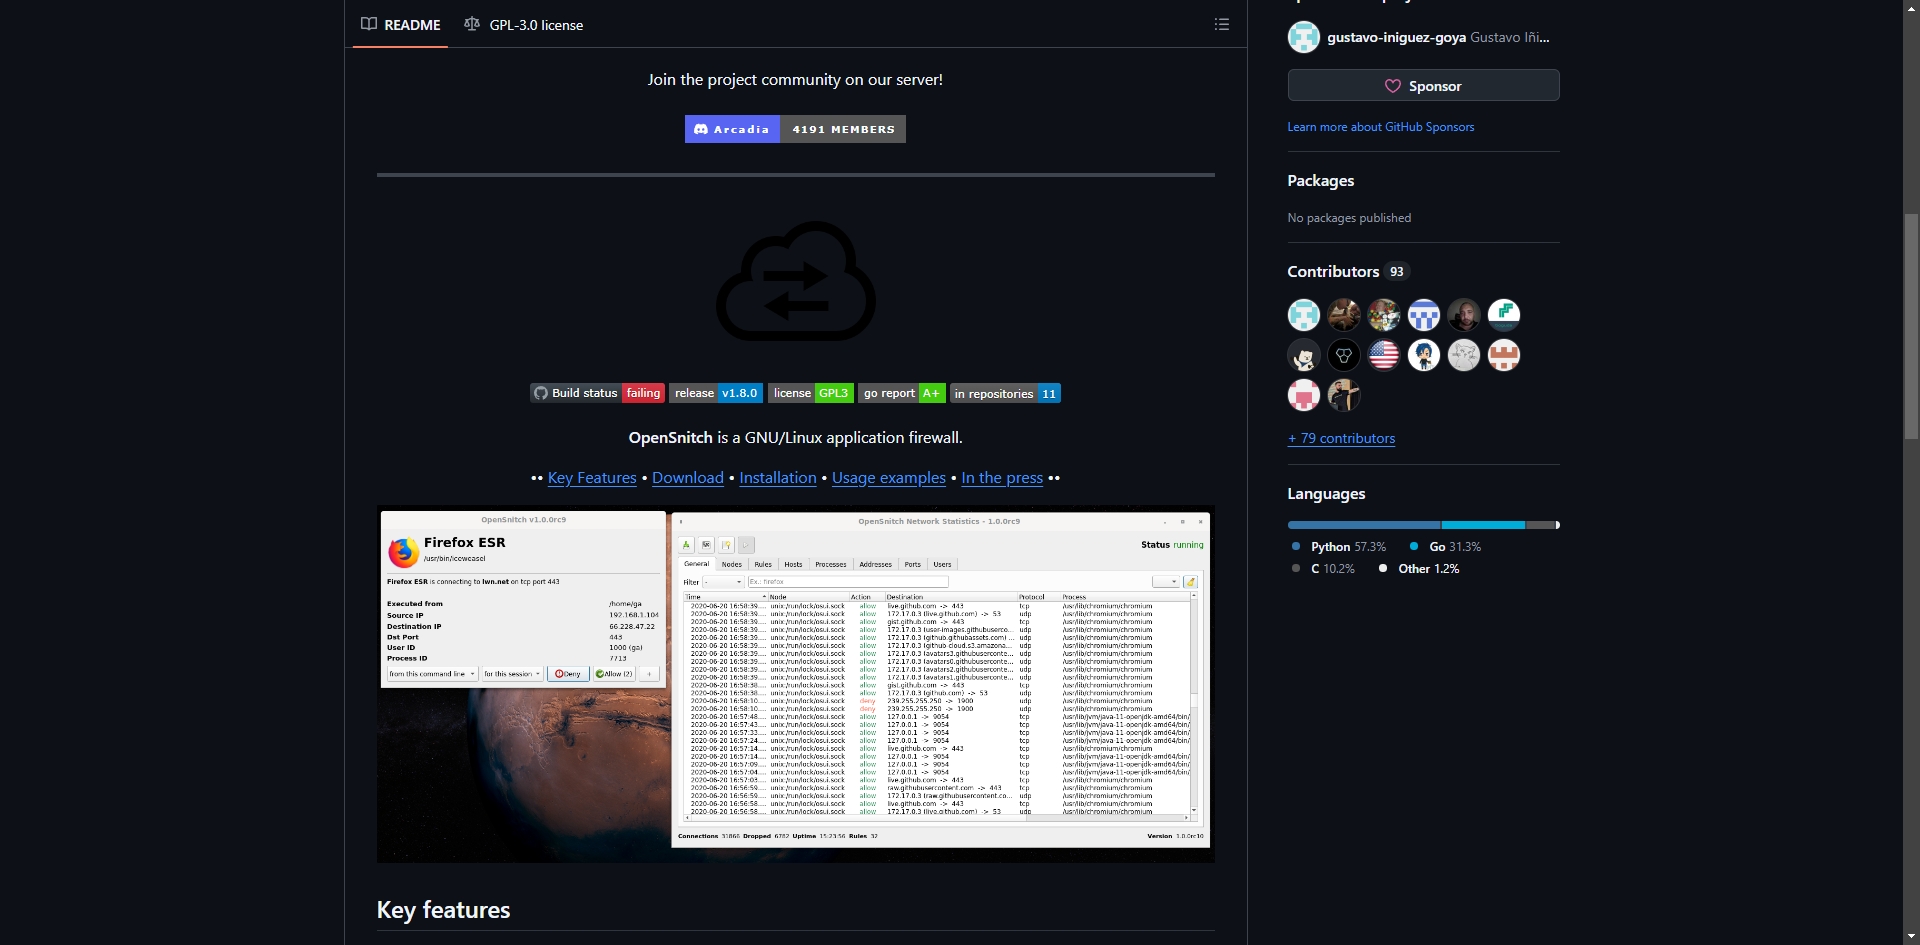The height and width of the screenshot is (945, 1920).
Task: Go to the Installation link
Action: pyautogui.click(x=778, y=478)
